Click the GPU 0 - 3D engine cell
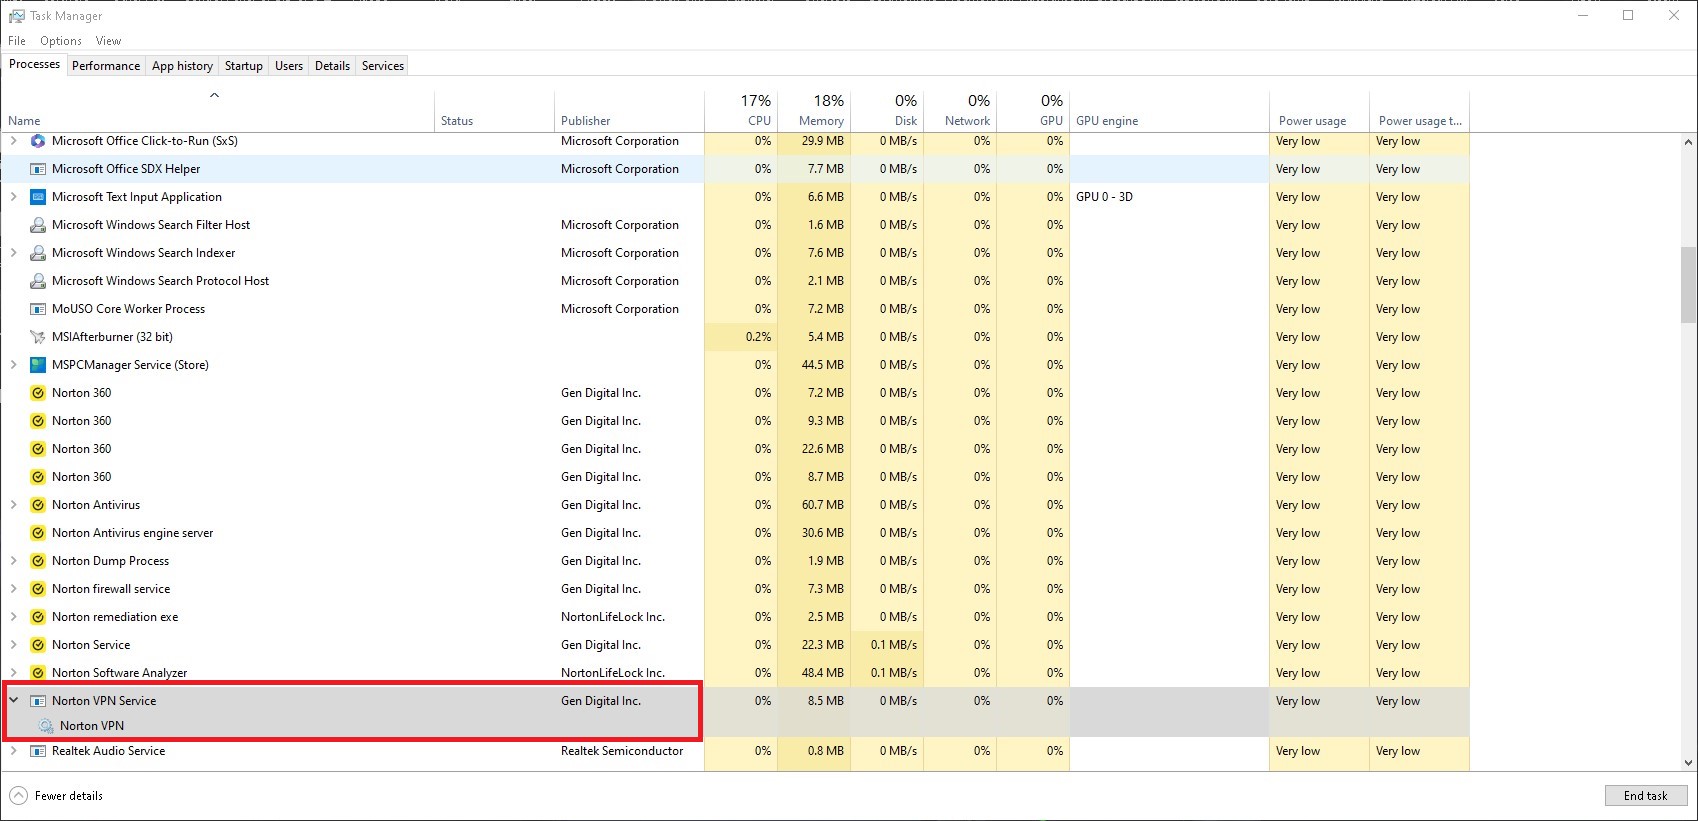The image size is (1698, 821). click(x=1169, y=197)
